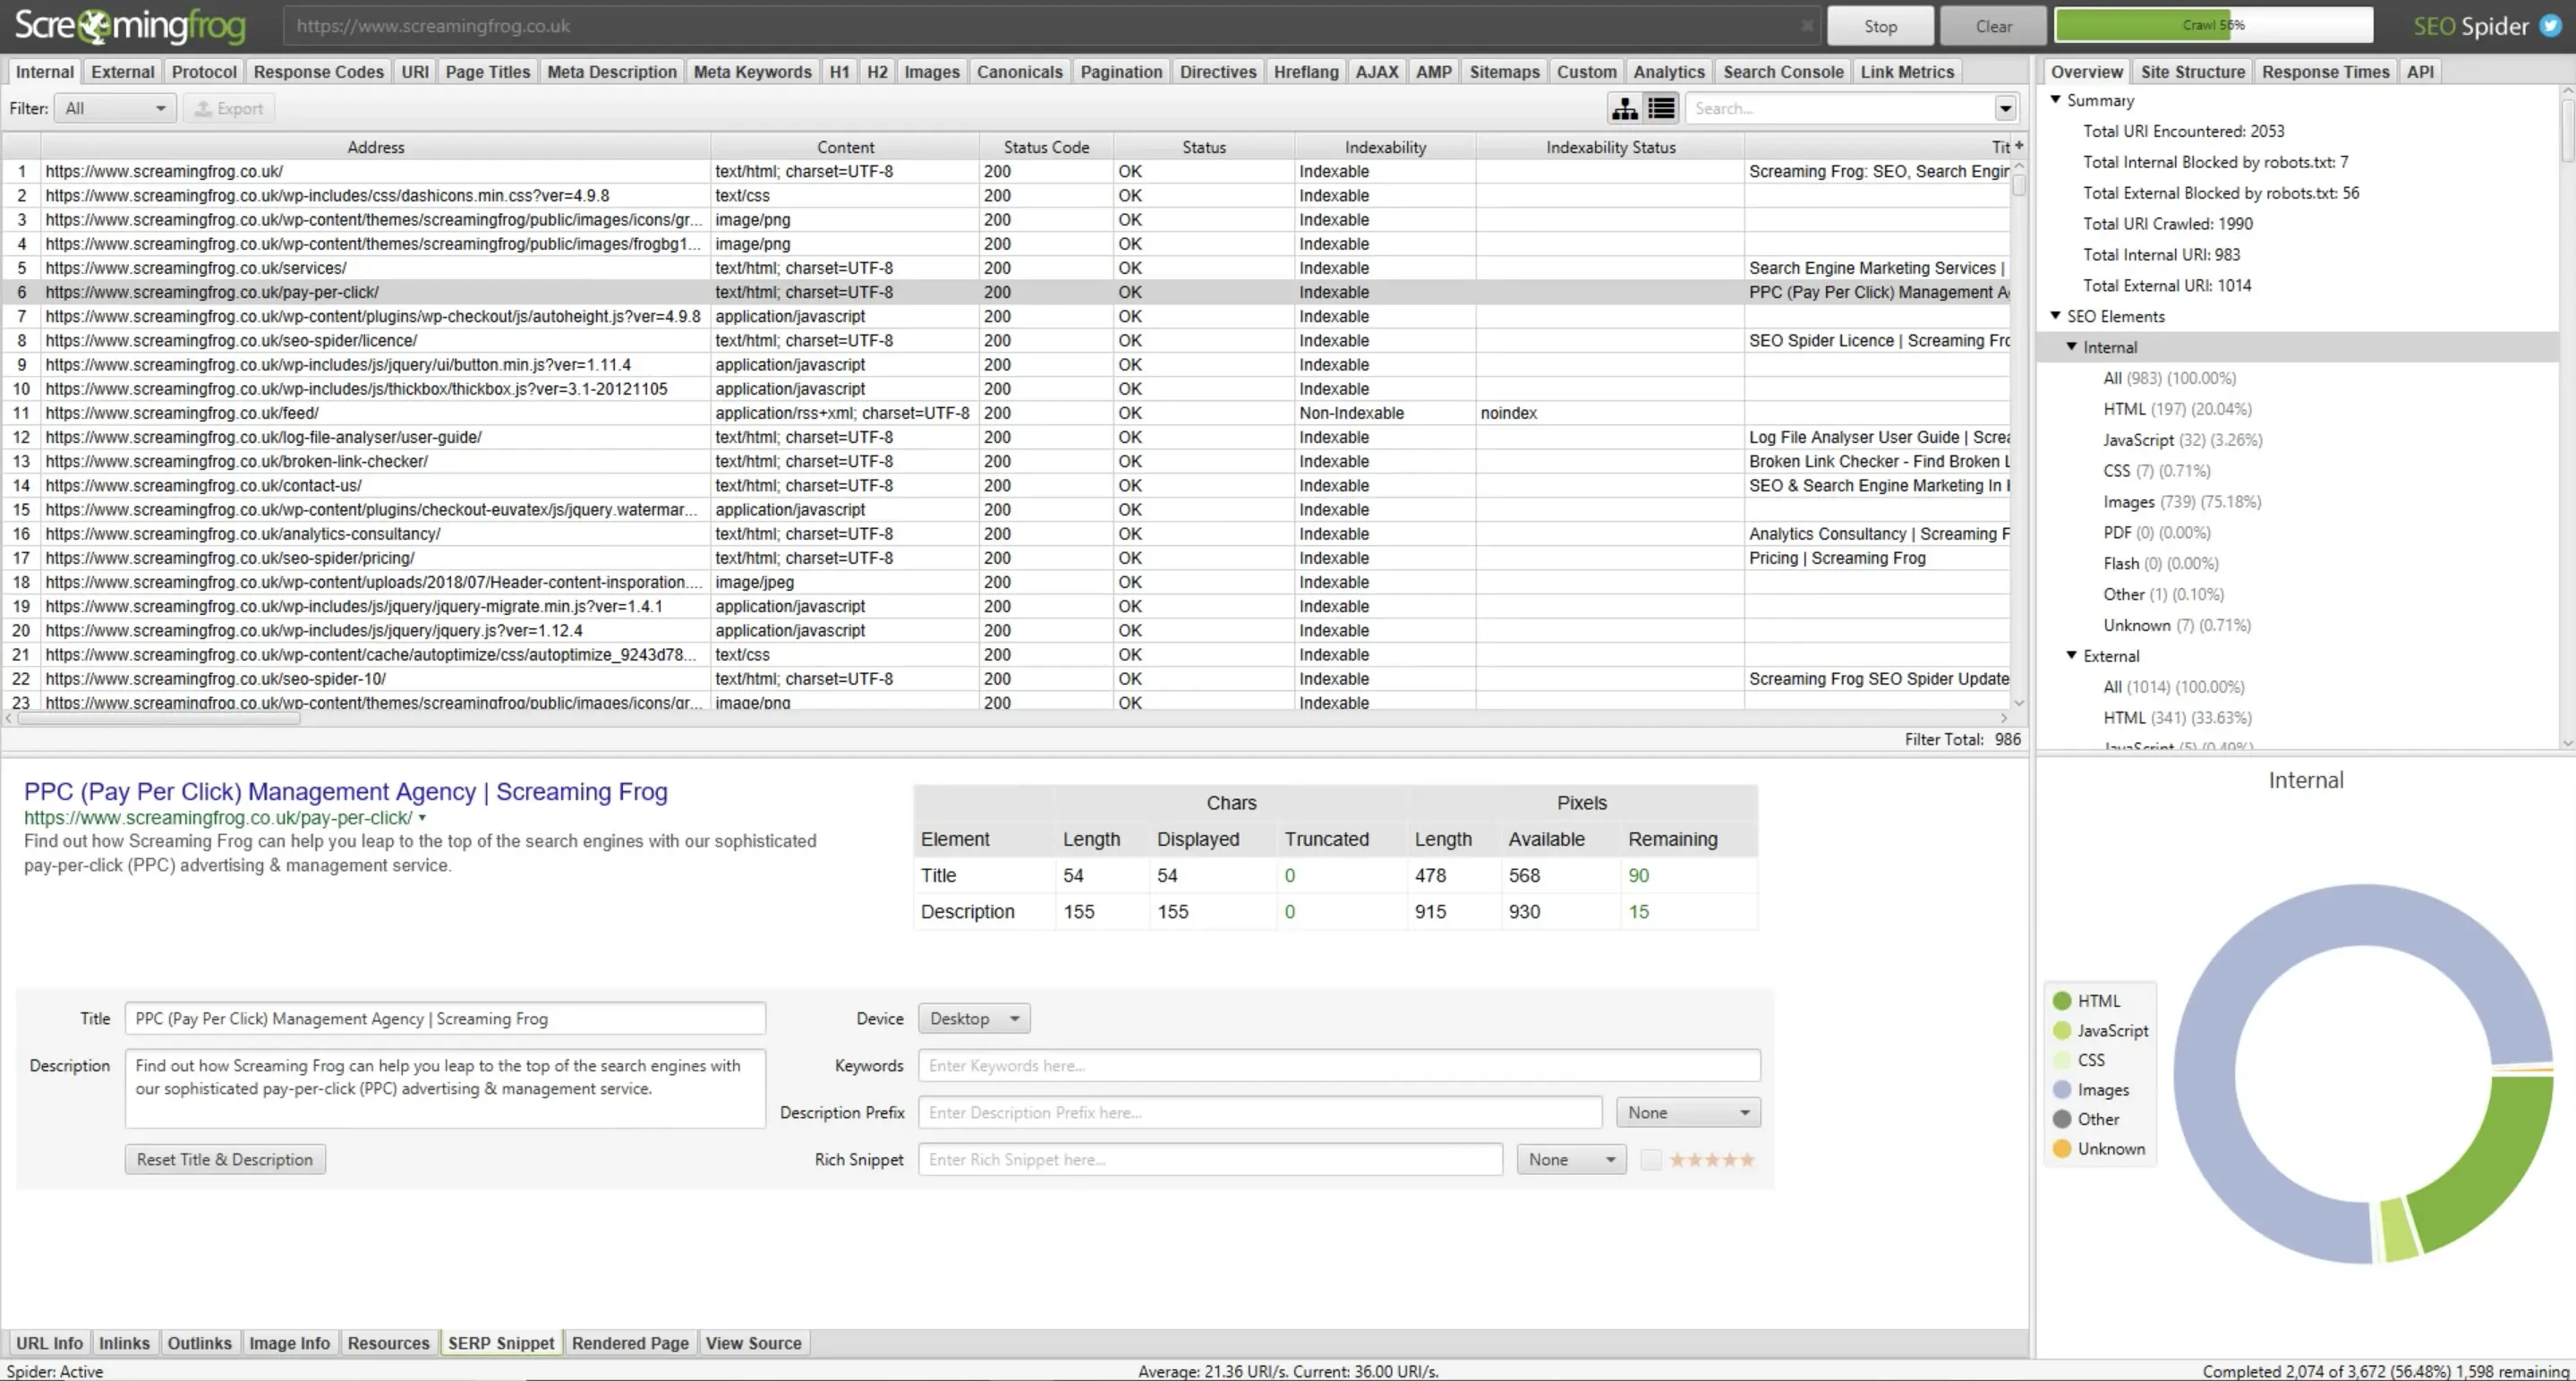Open the URL Info bottom tab
Image resolution: width=2576 pixels, height=1381 pixels.
point(49,1343)
